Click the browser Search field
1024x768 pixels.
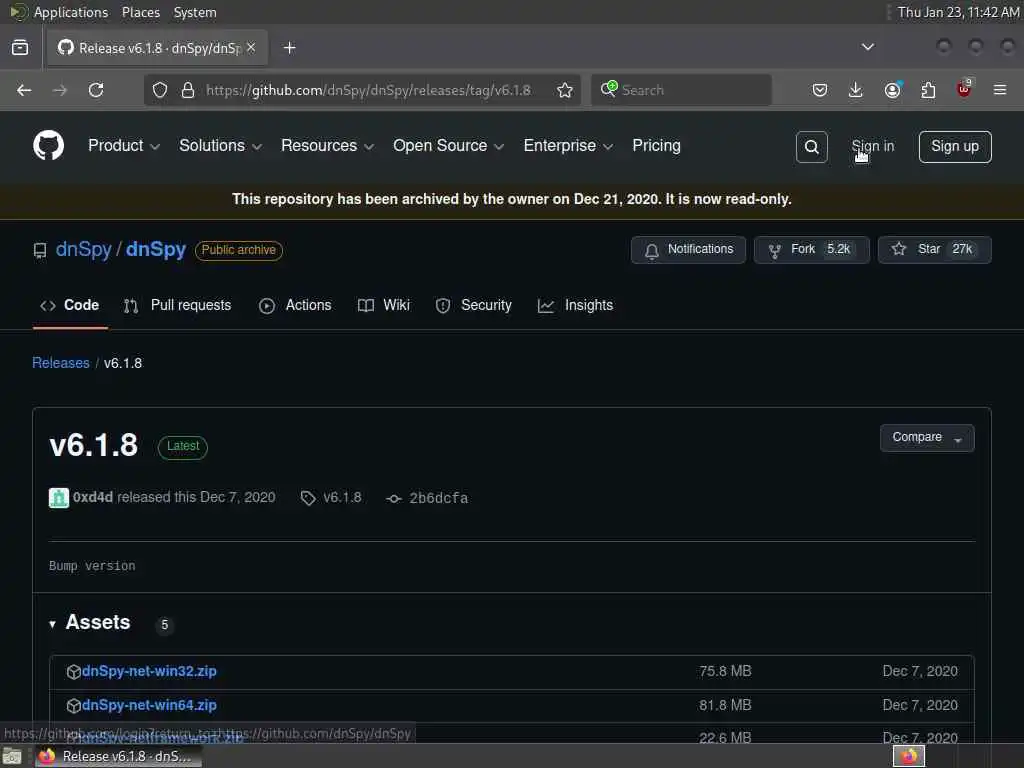[682, 90]
